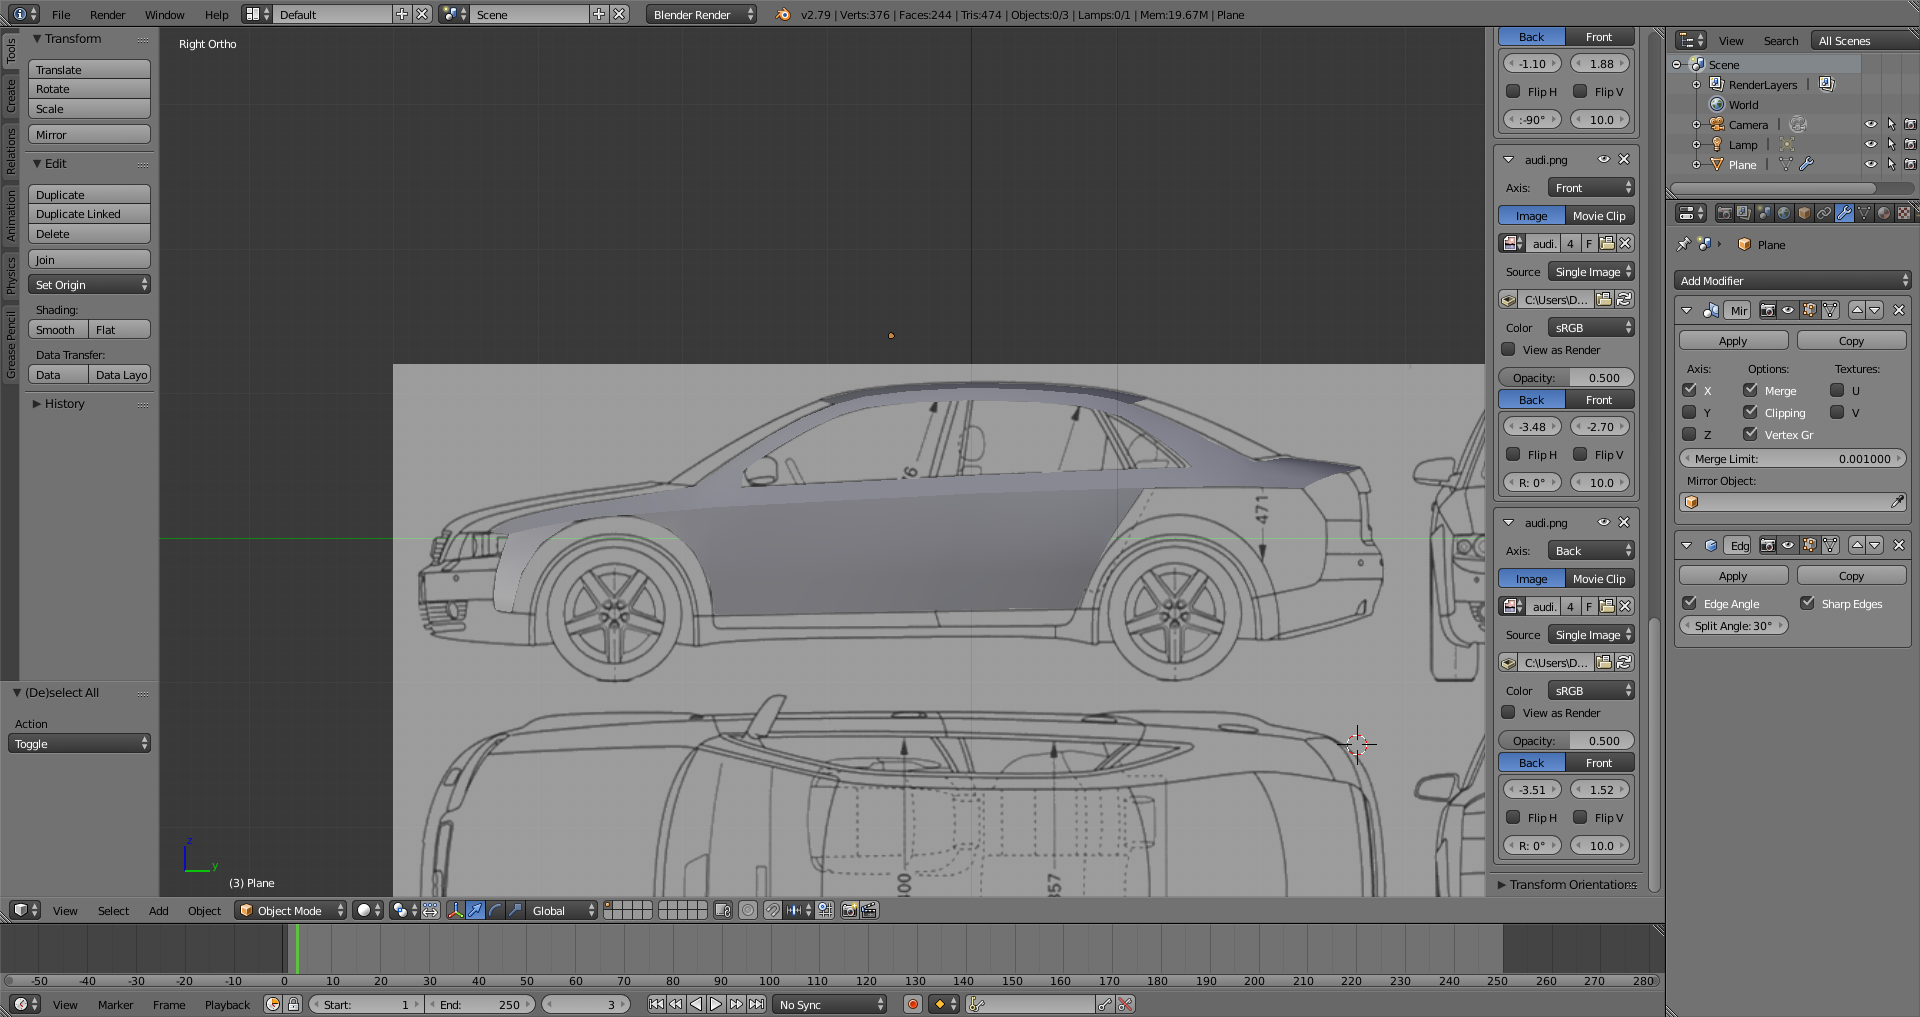1920x1017 pixels.
Task: Apply the Mirror modifier
Action: [1733, 341]
